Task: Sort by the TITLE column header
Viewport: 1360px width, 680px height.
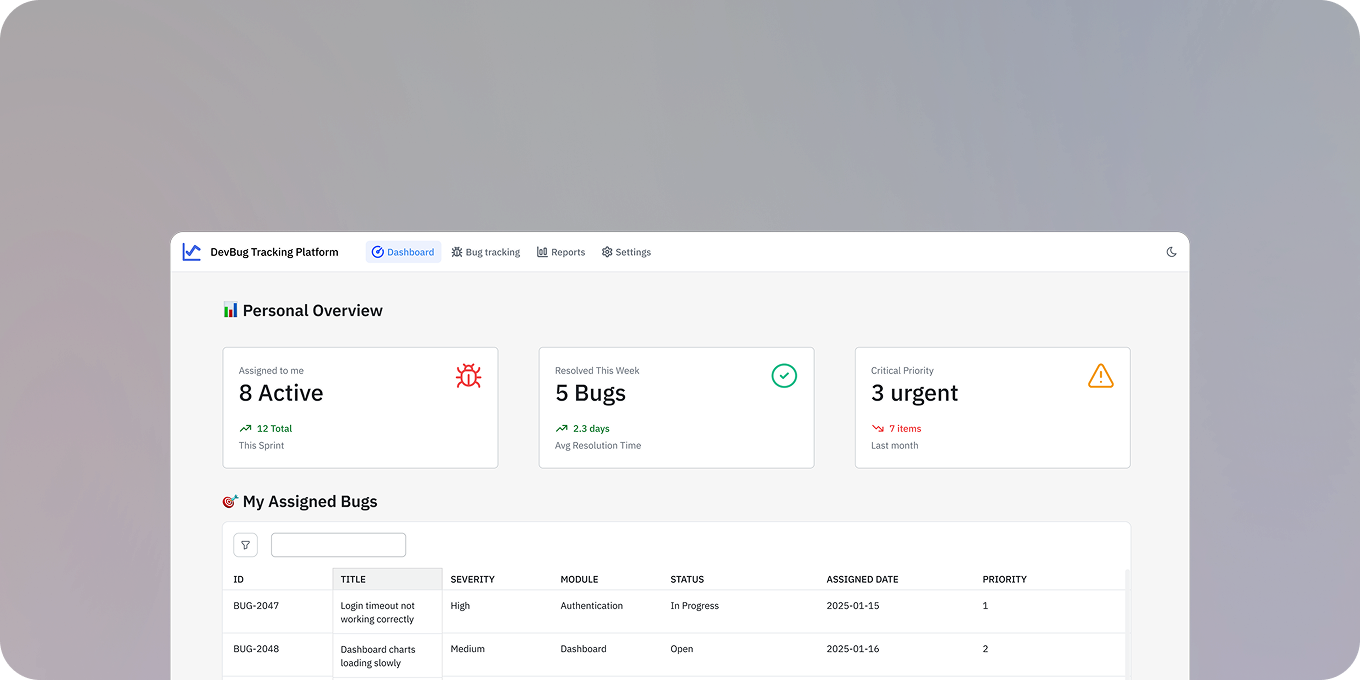Action: [x=387, y=579]
